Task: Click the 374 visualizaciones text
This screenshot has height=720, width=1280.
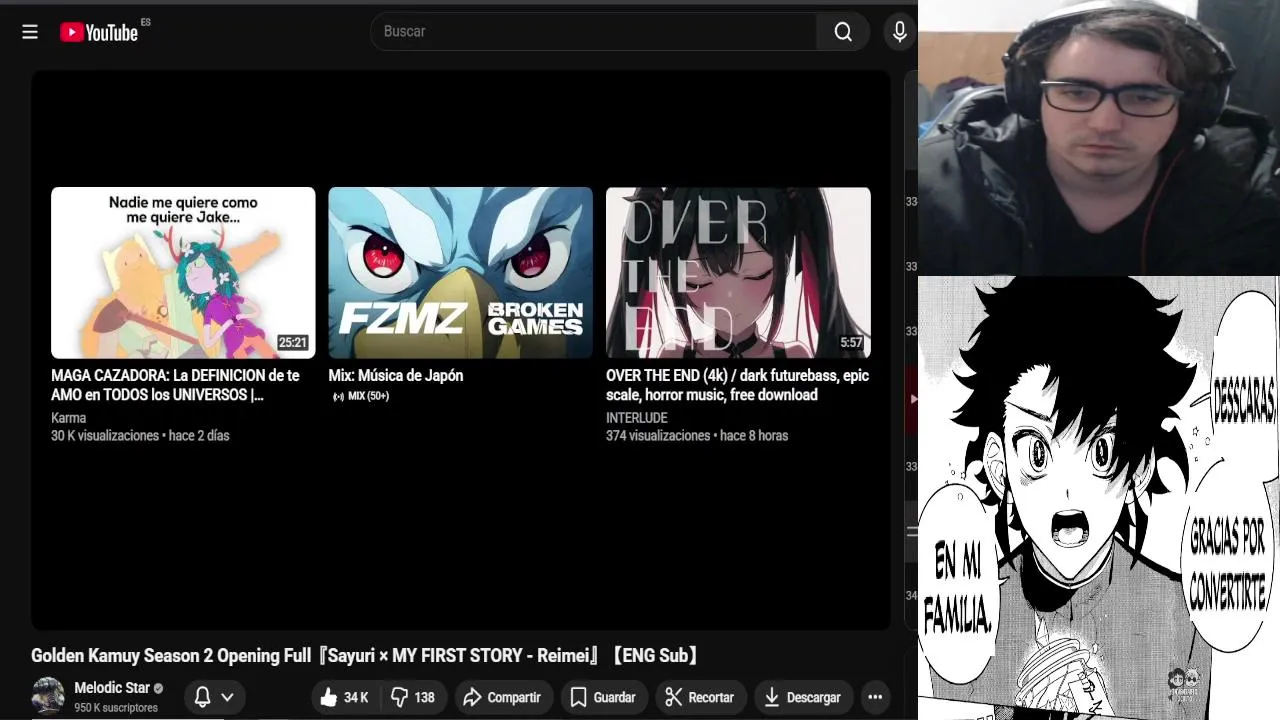Action: (659, 436)
